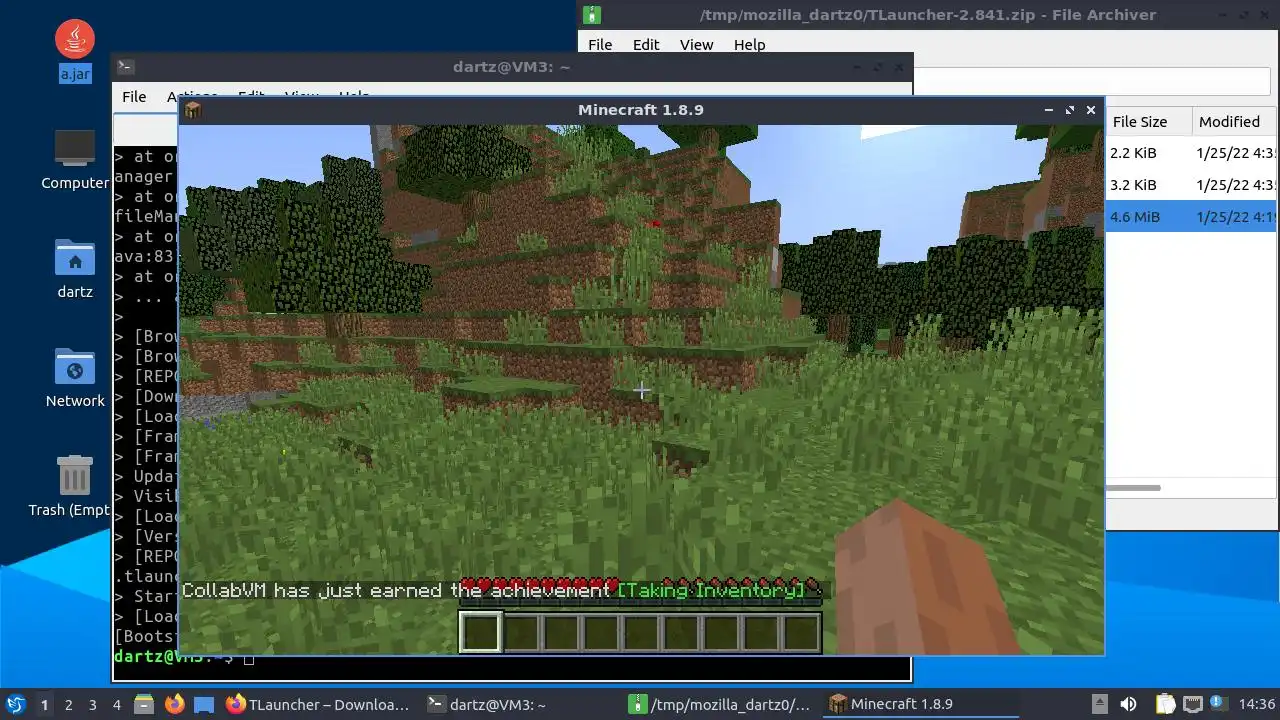1280x720 pixels.
Task: Click the File Archiver location input field
Action: (1092, 82)
